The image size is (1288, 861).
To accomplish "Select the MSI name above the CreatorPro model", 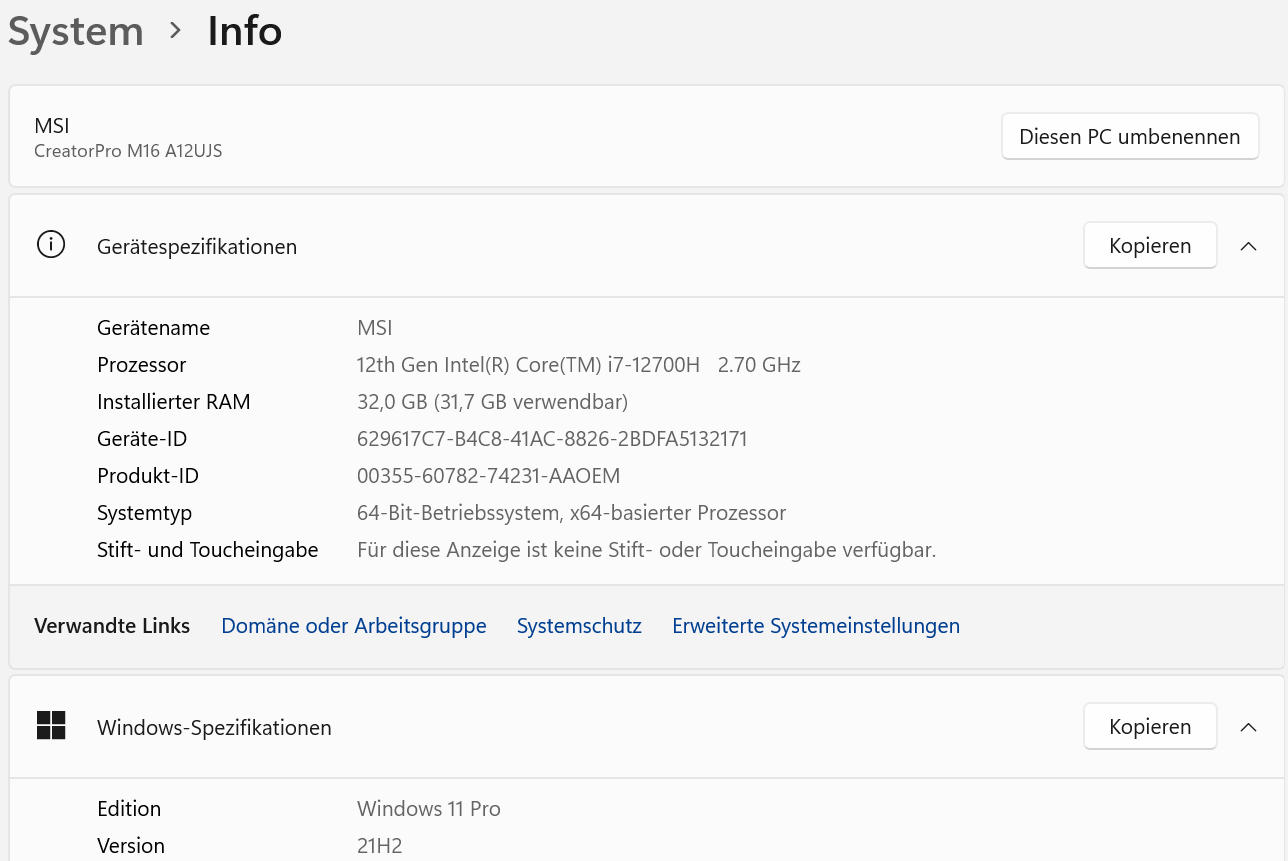I will (x=52, y=126).
